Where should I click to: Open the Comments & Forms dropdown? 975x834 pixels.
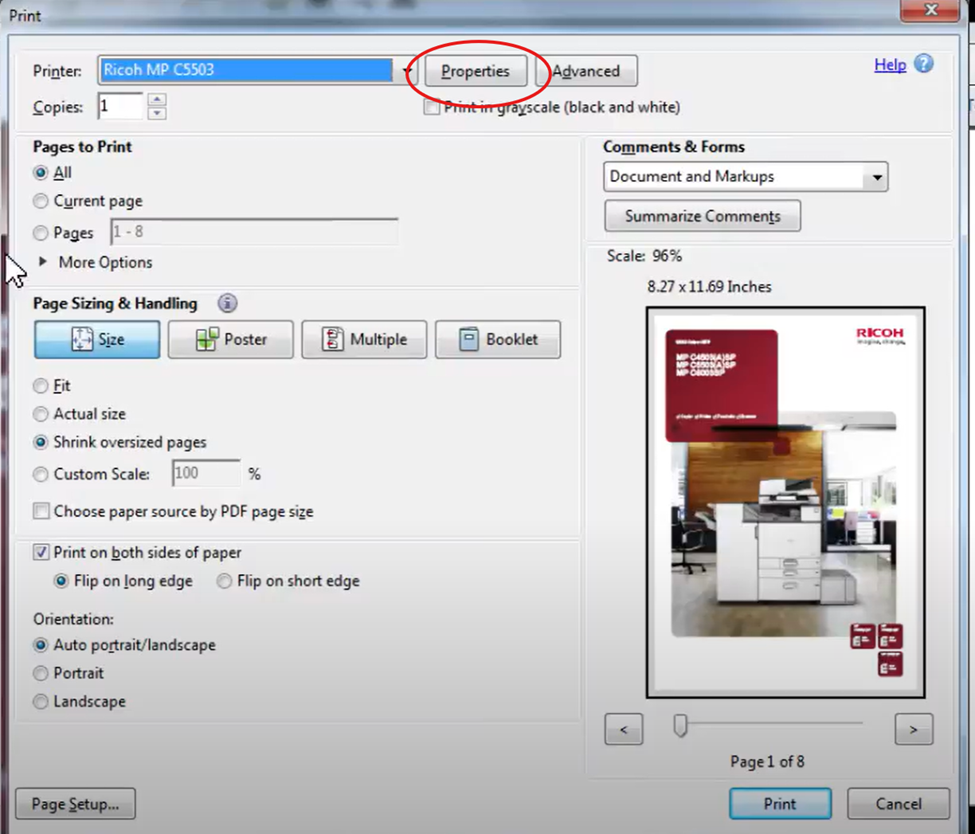coord(746,177)
